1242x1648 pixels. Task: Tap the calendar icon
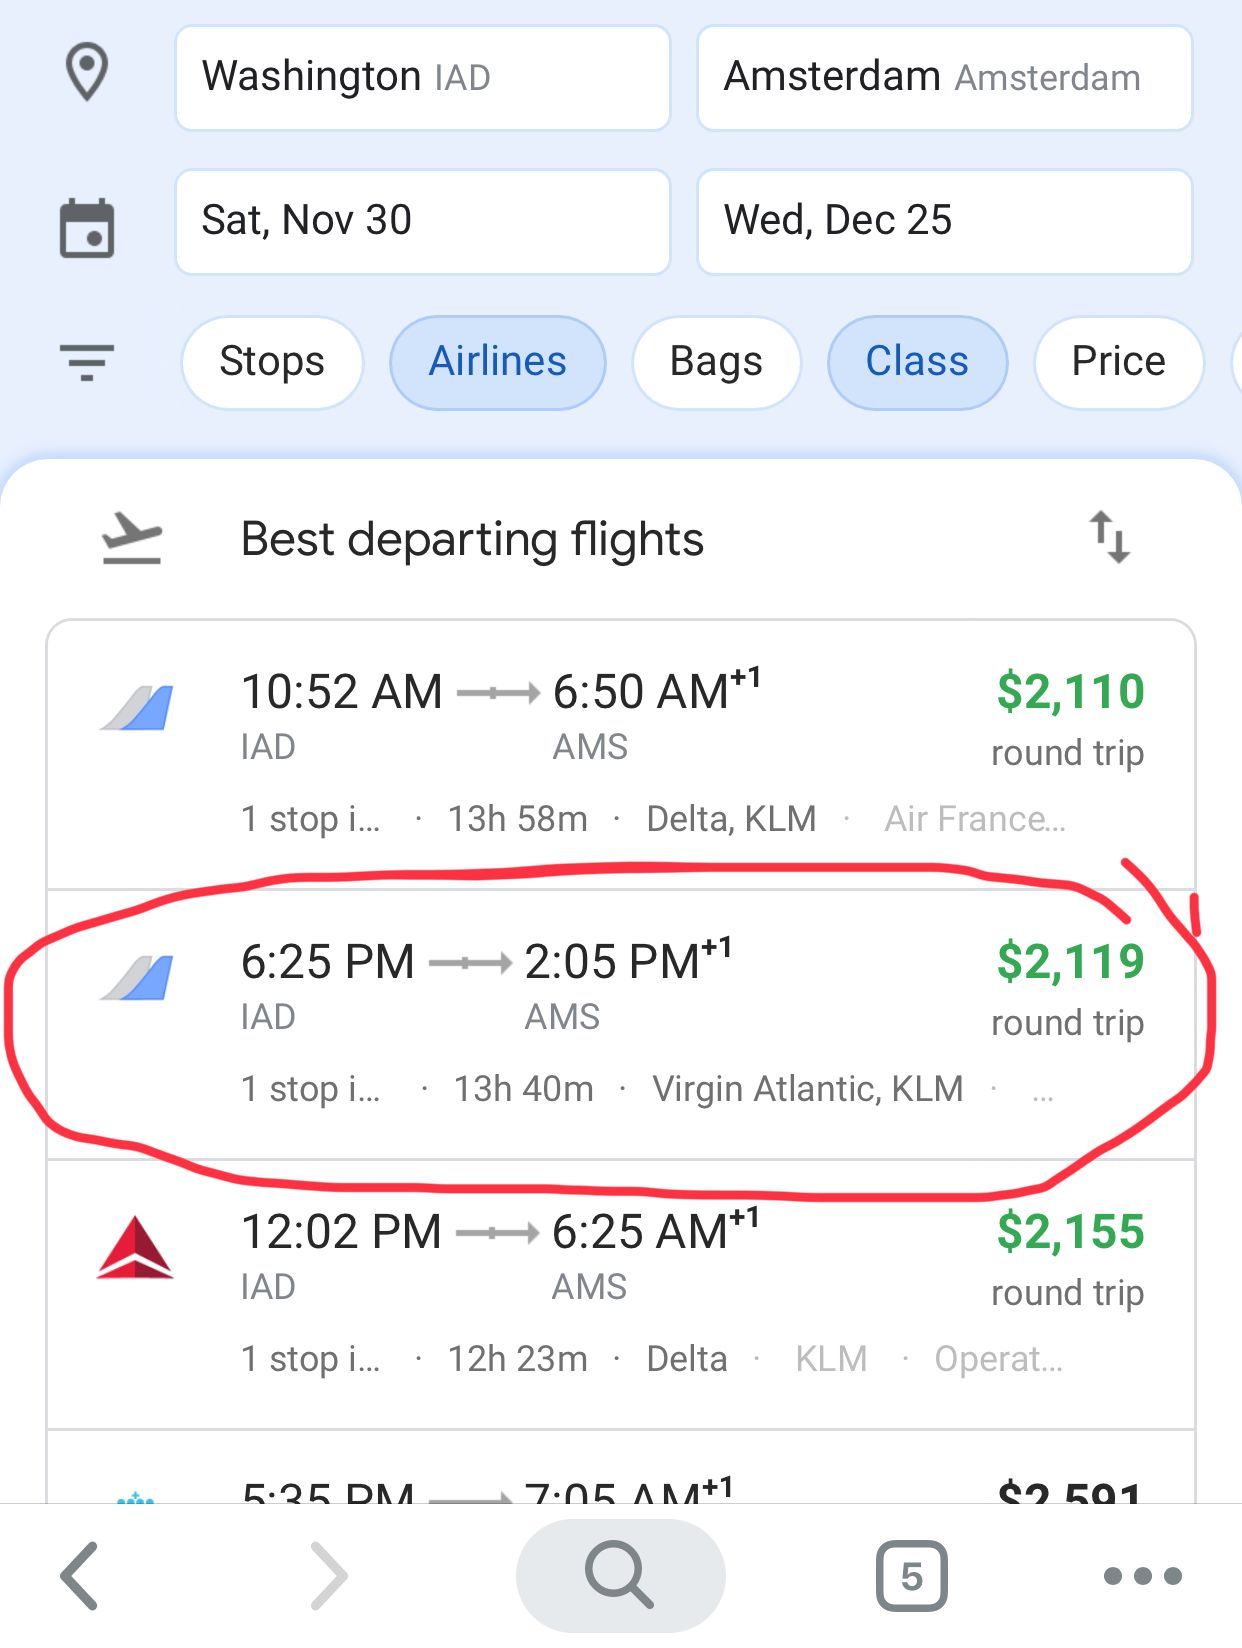[87, 228]
